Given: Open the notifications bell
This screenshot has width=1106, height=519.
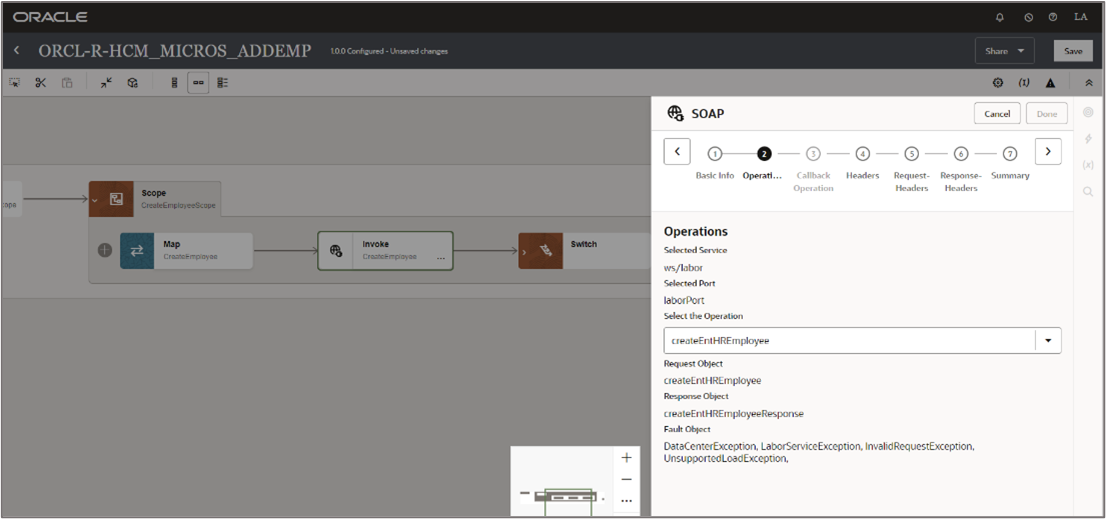Looking at the screenshot, I should point(999,17).
